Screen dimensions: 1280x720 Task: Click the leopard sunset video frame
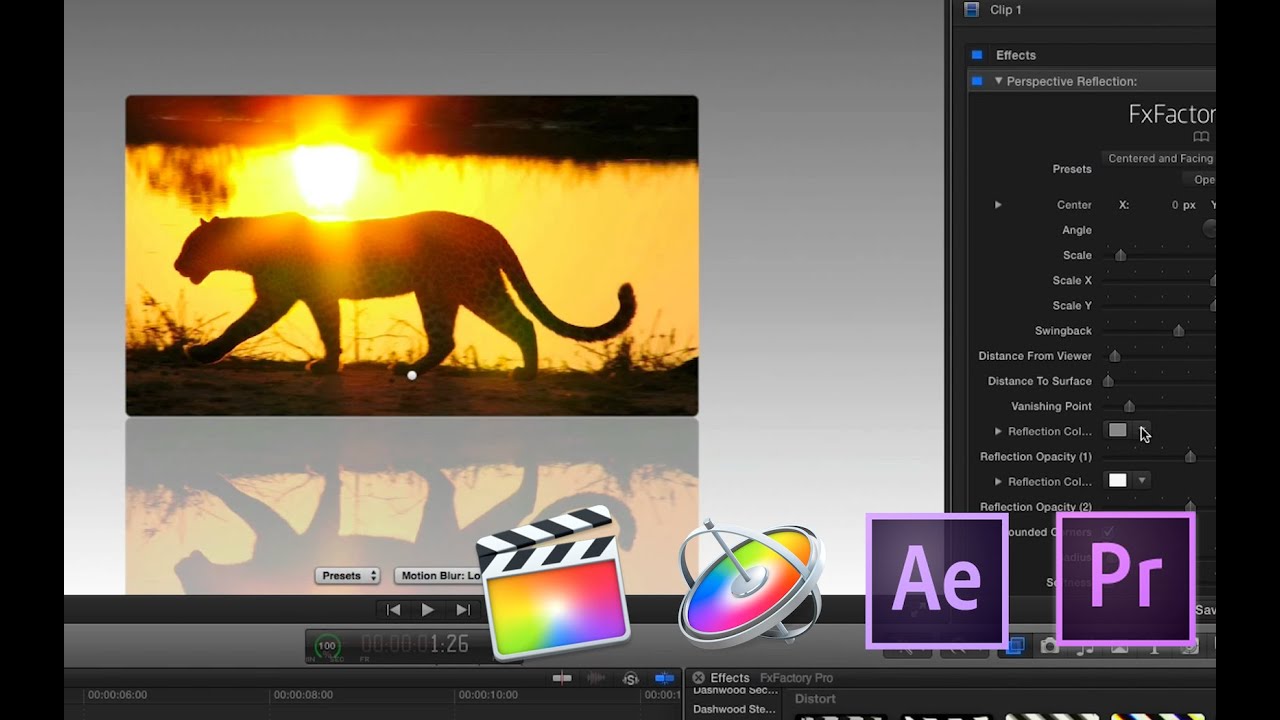tap(412, 255)
